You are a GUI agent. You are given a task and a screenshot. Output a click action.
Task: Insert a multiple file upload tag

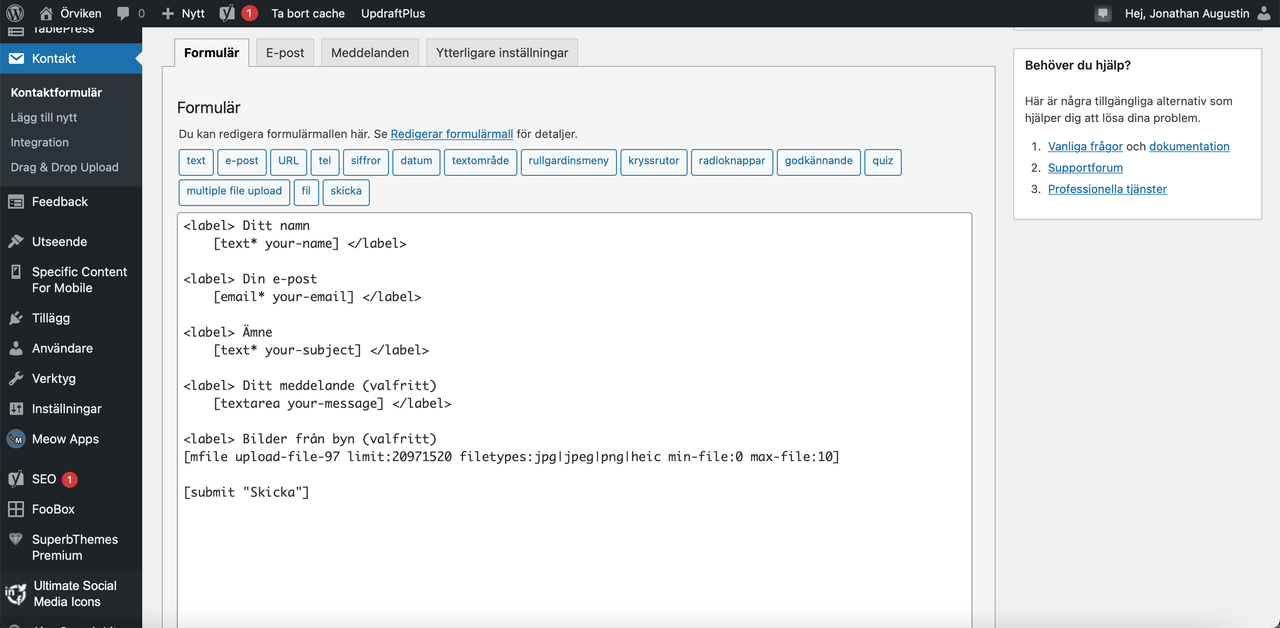coord(234,191)
